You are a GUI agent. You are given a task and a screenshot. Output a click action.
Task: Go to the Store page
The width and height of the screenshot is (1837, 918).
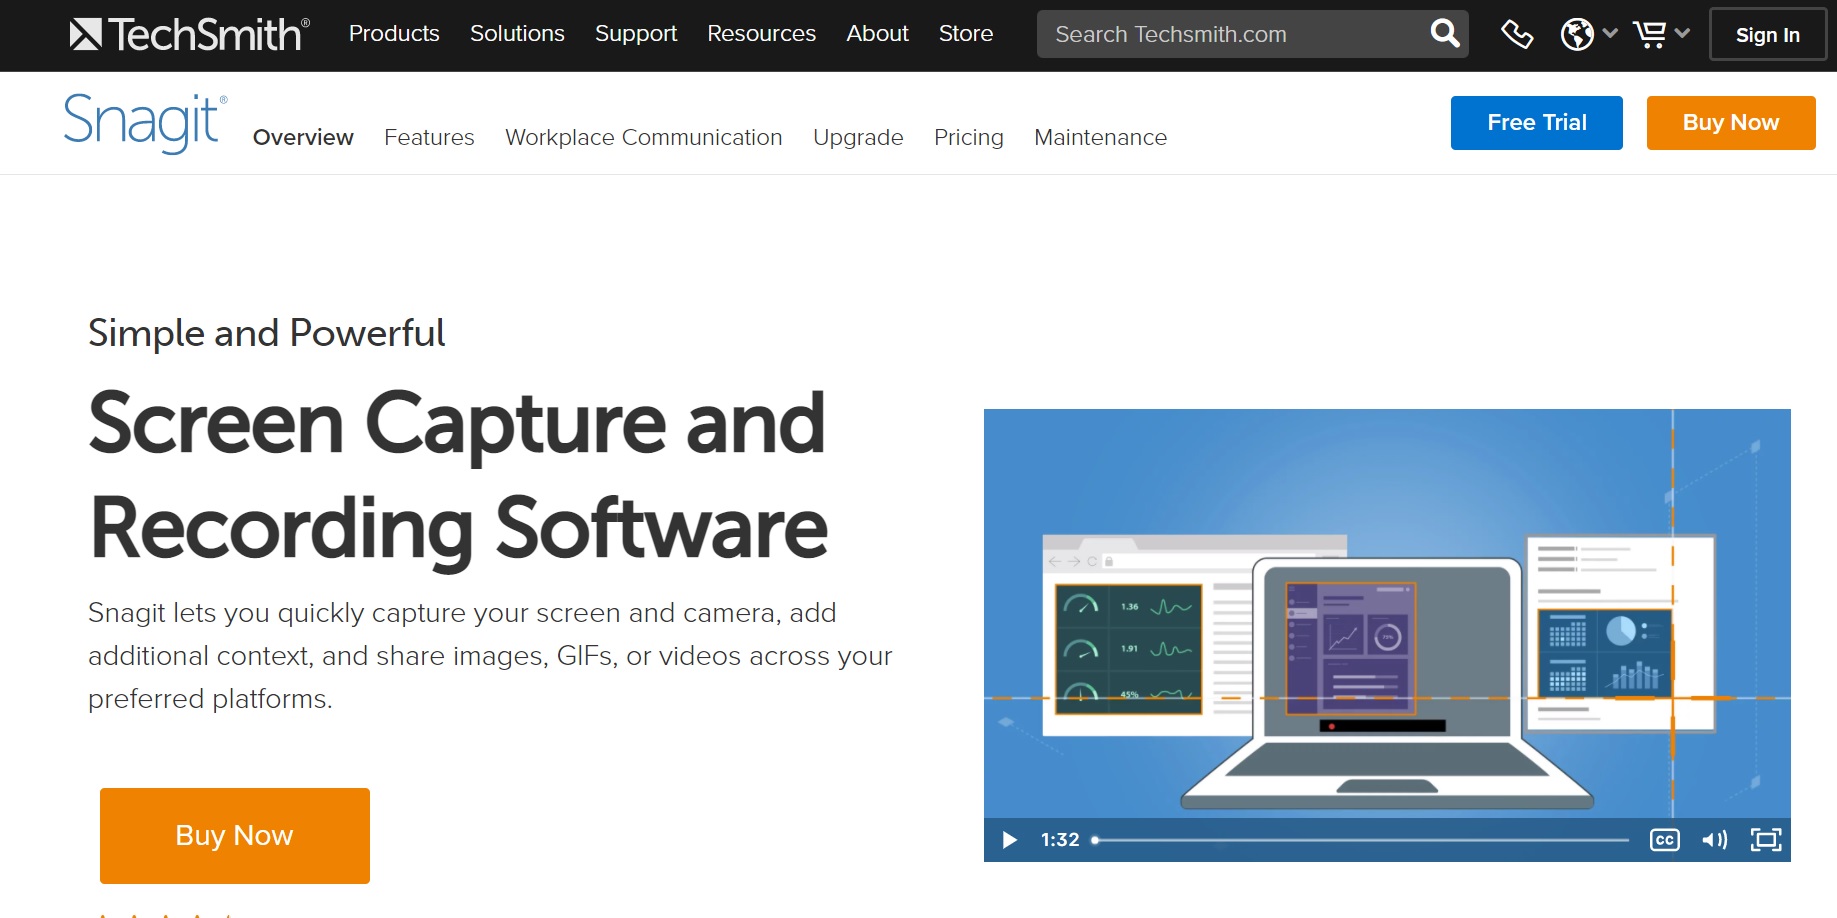pyautogui.click(x=966, y=34)
